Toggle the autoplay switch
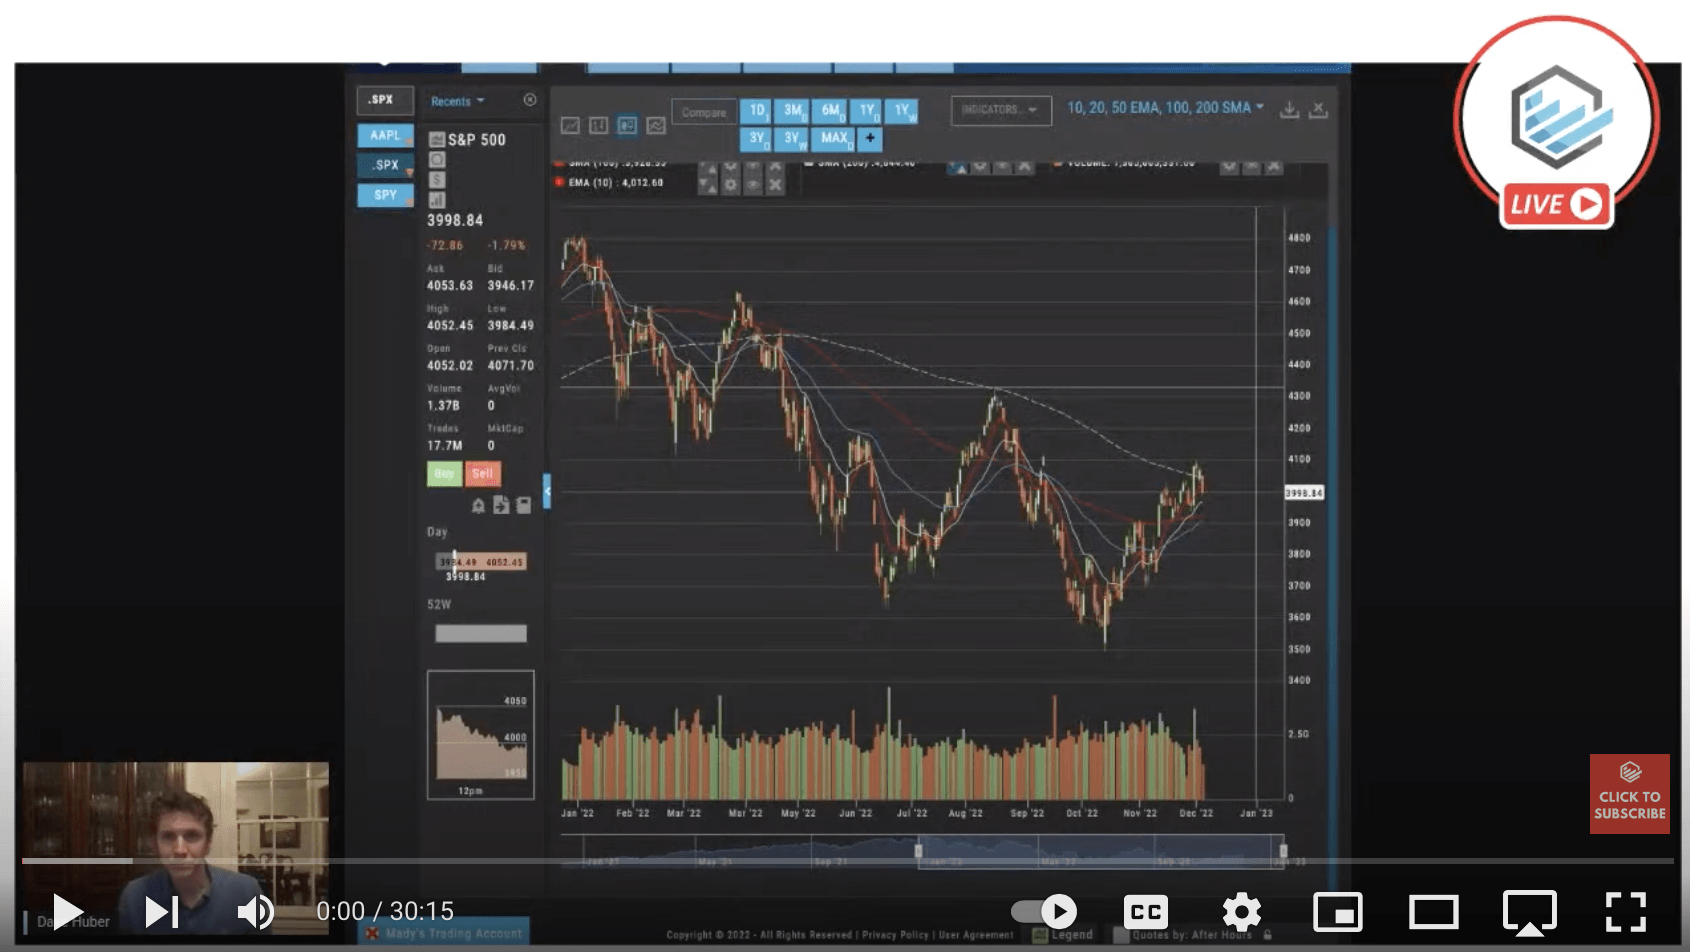Image resolution: width=1690 pixels, height=952 pixels. [x=1044, y=911]
